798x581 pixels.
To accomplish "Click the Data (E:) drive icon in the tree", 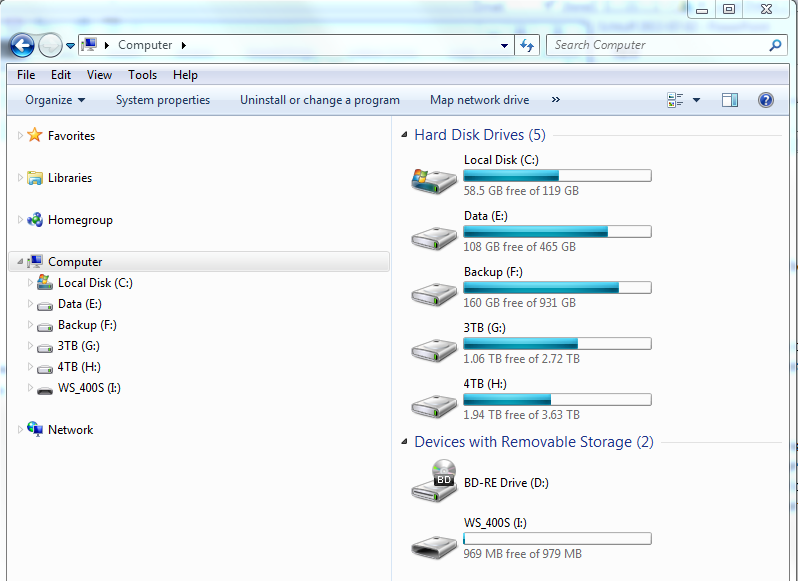I will (x=45, y=305).
